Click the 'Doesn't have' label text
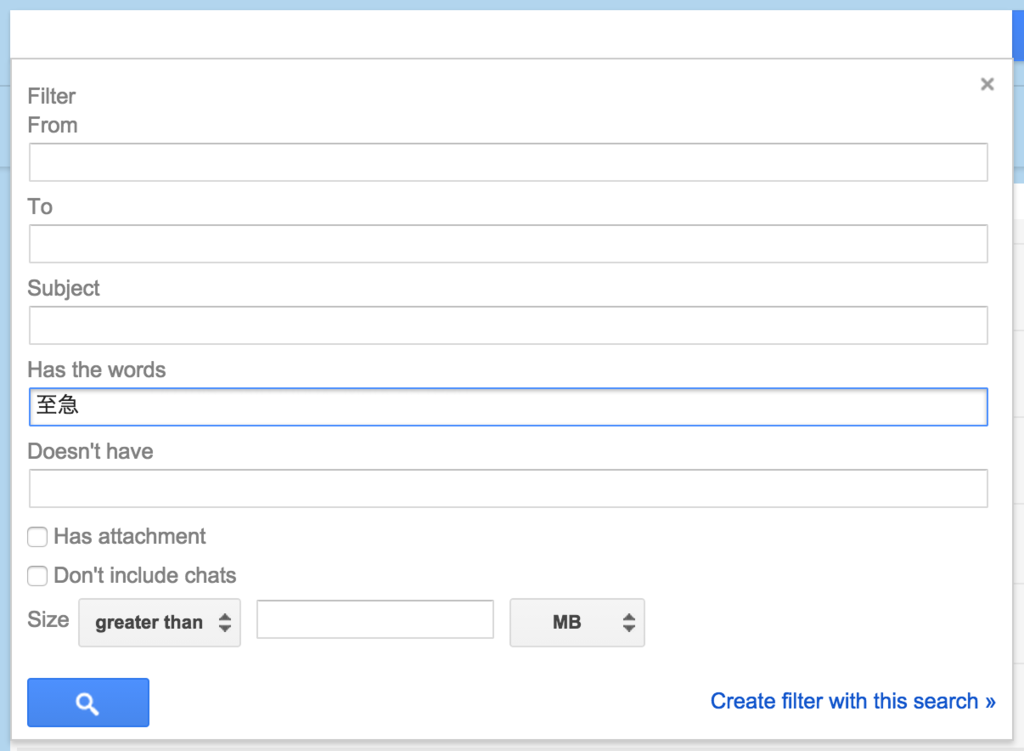This screenshot has height=751, width=1024. pyautogui.click(x=91, y=451)
